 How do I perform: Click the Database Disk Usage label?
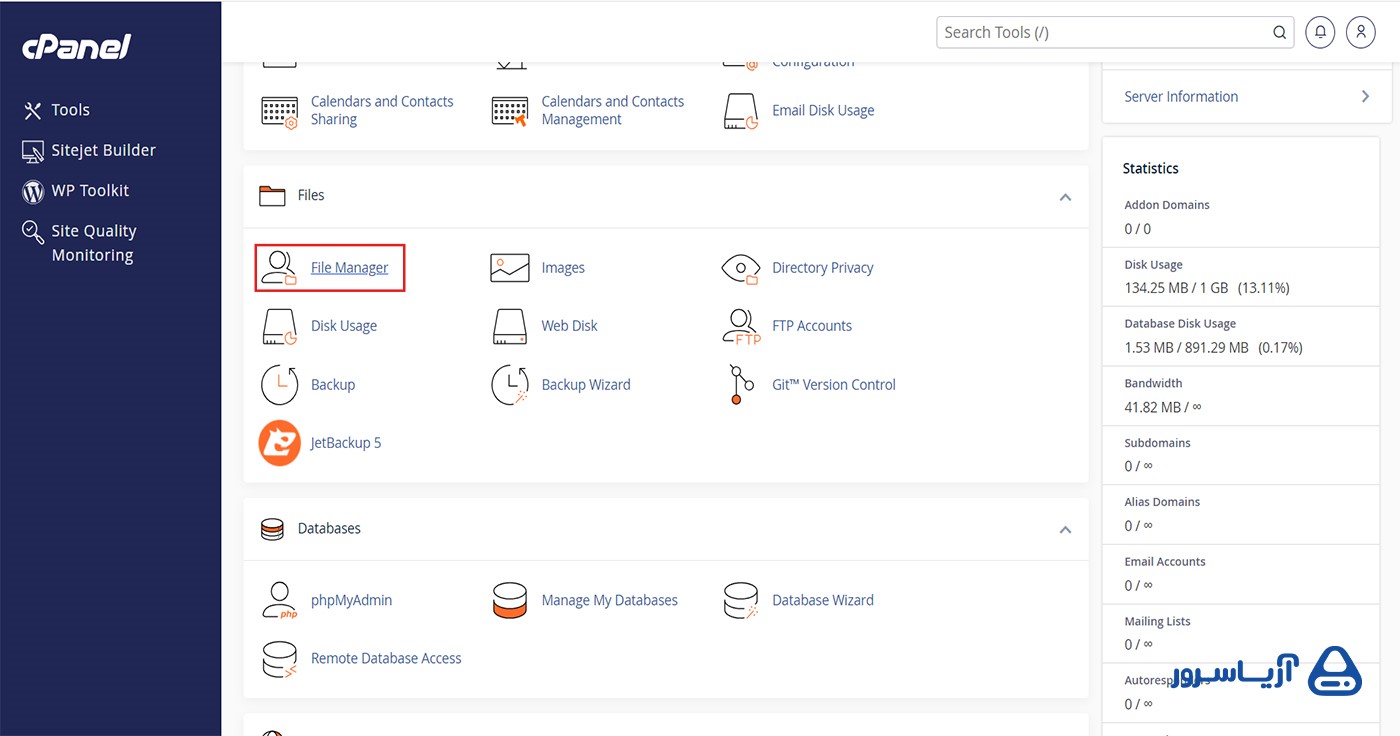(1180, 324)
